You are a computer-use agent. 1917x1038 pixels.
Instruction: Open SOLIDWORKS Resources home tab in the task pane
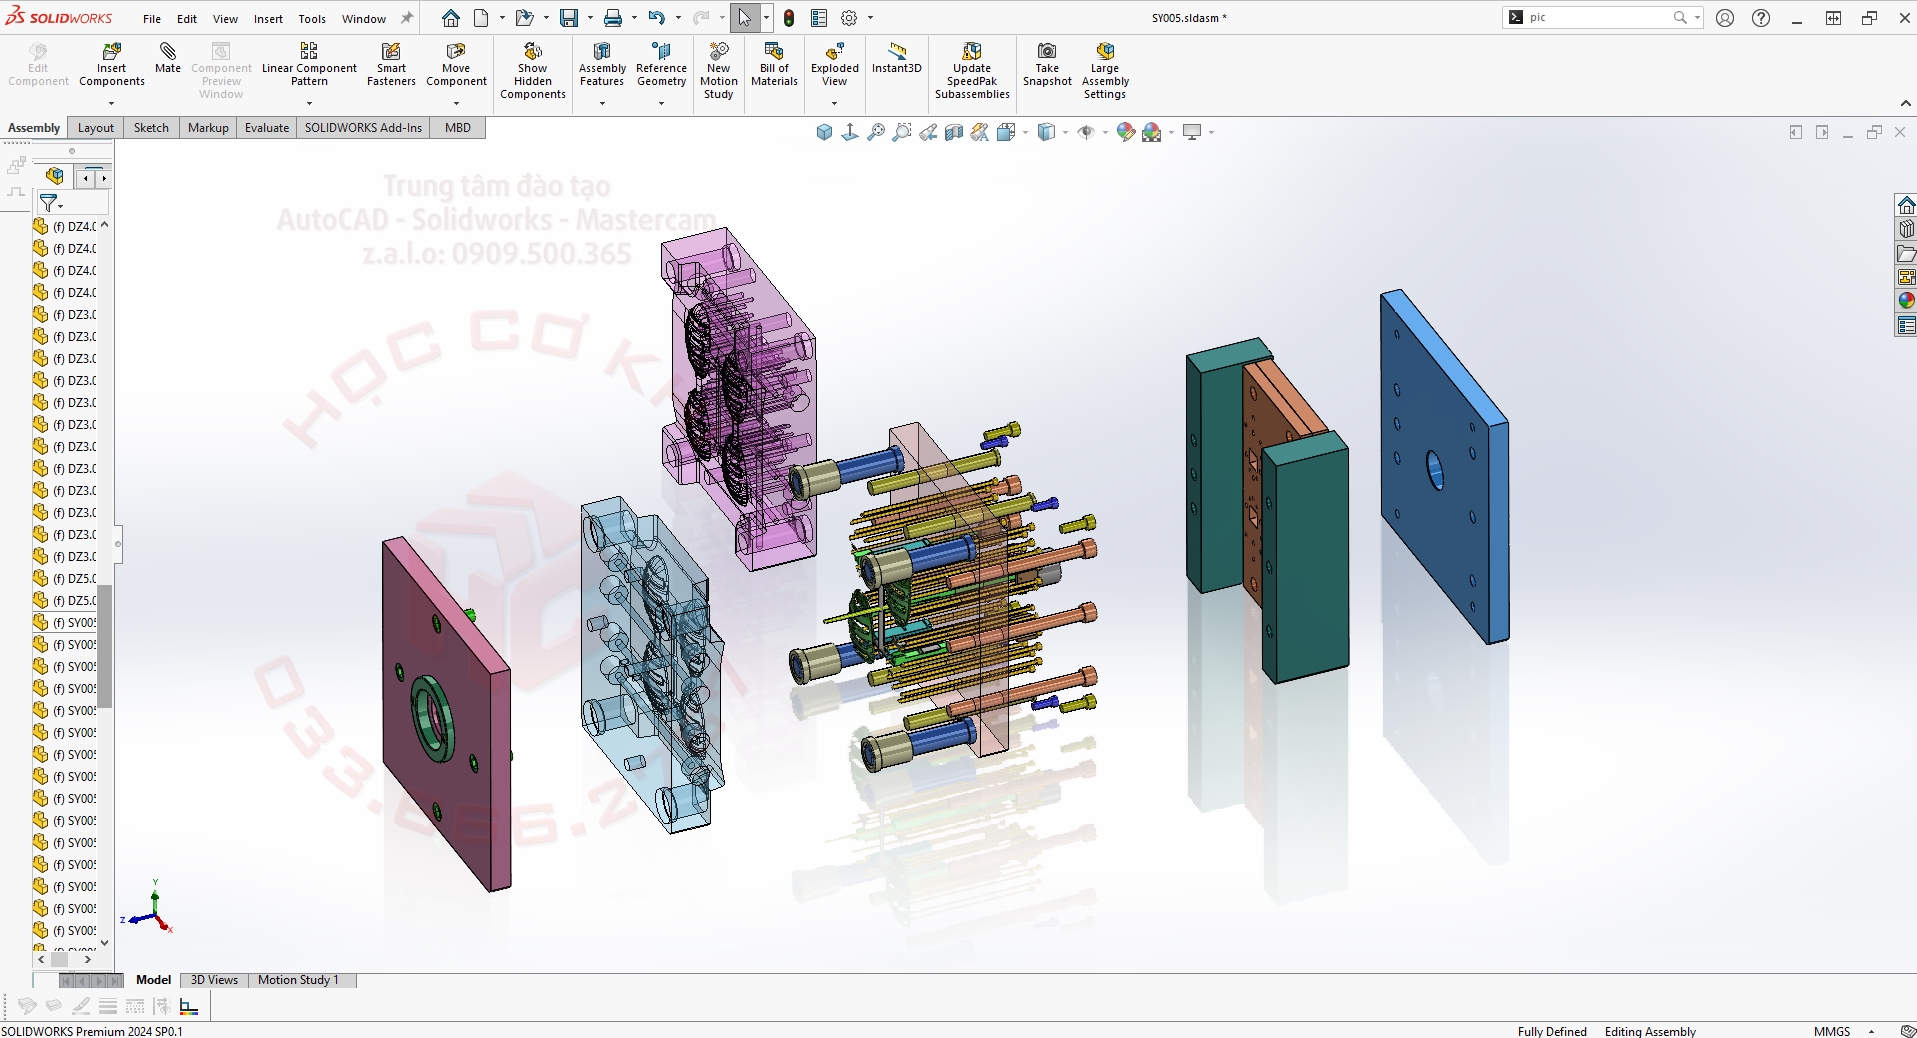pyautogui.click(x=1906, y=205)
